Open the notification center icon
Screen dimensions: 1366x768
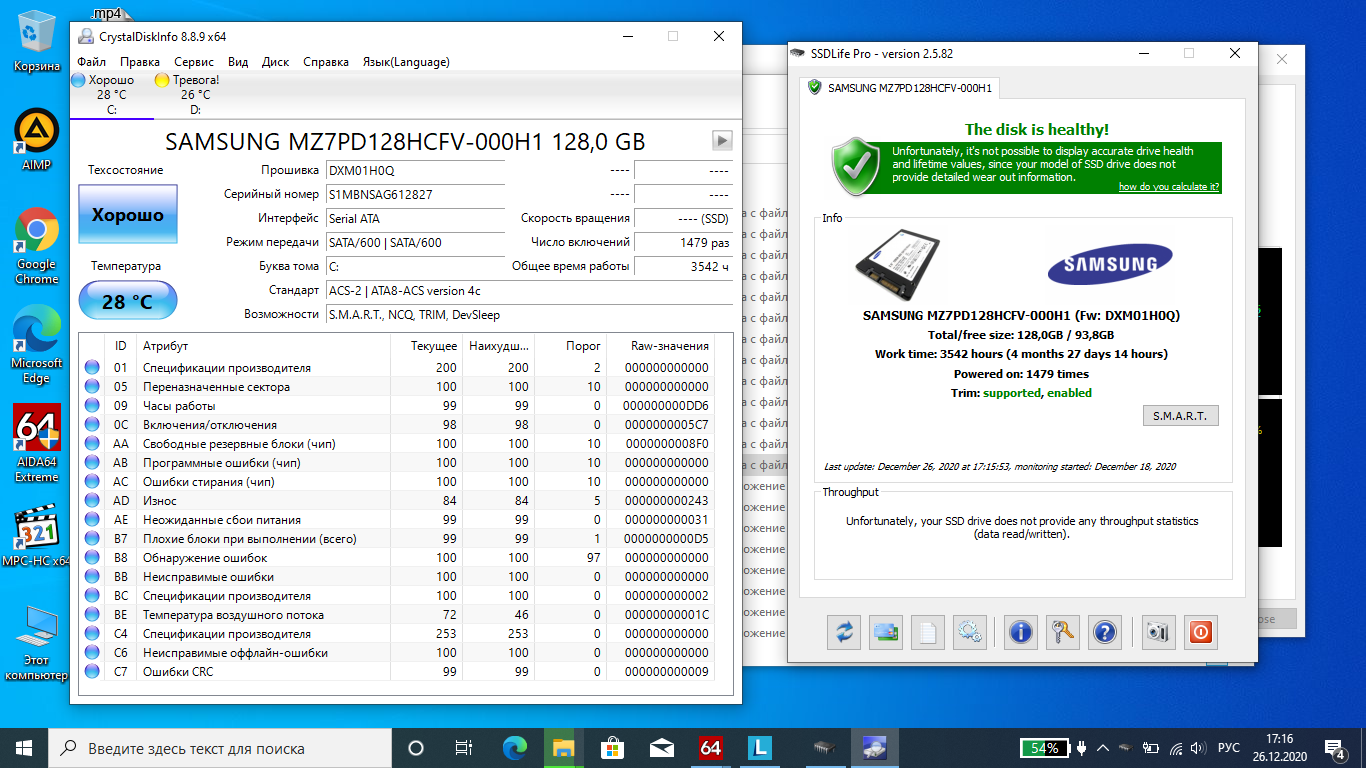pyautogui.click(x=1334, y=748)
